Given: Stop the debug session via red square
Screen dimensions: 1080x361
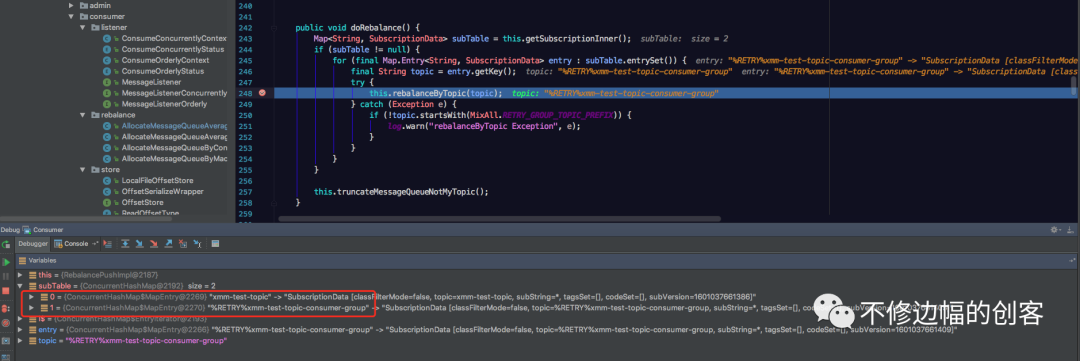Looking at the screenshot, I should (x=6, y=291).
